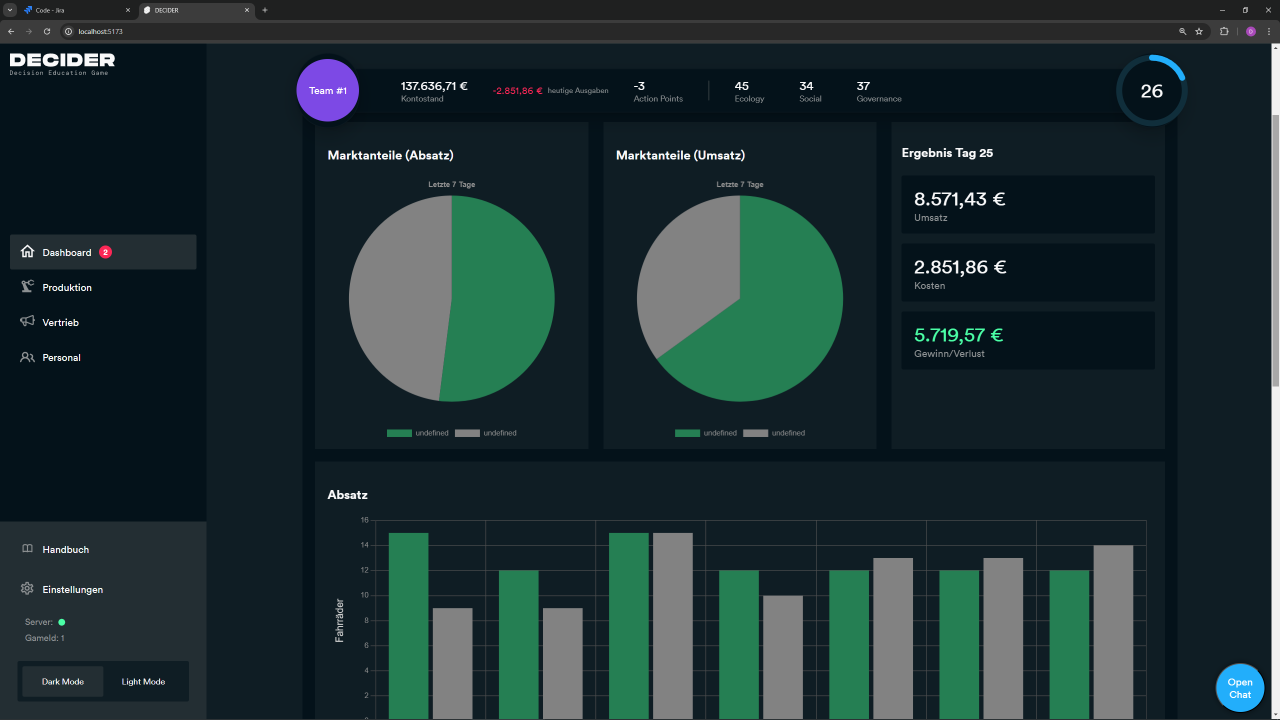Screen dimensions: 1280x720
Task: Click the Handbuch book icon
Action: [x=28, y=549]
